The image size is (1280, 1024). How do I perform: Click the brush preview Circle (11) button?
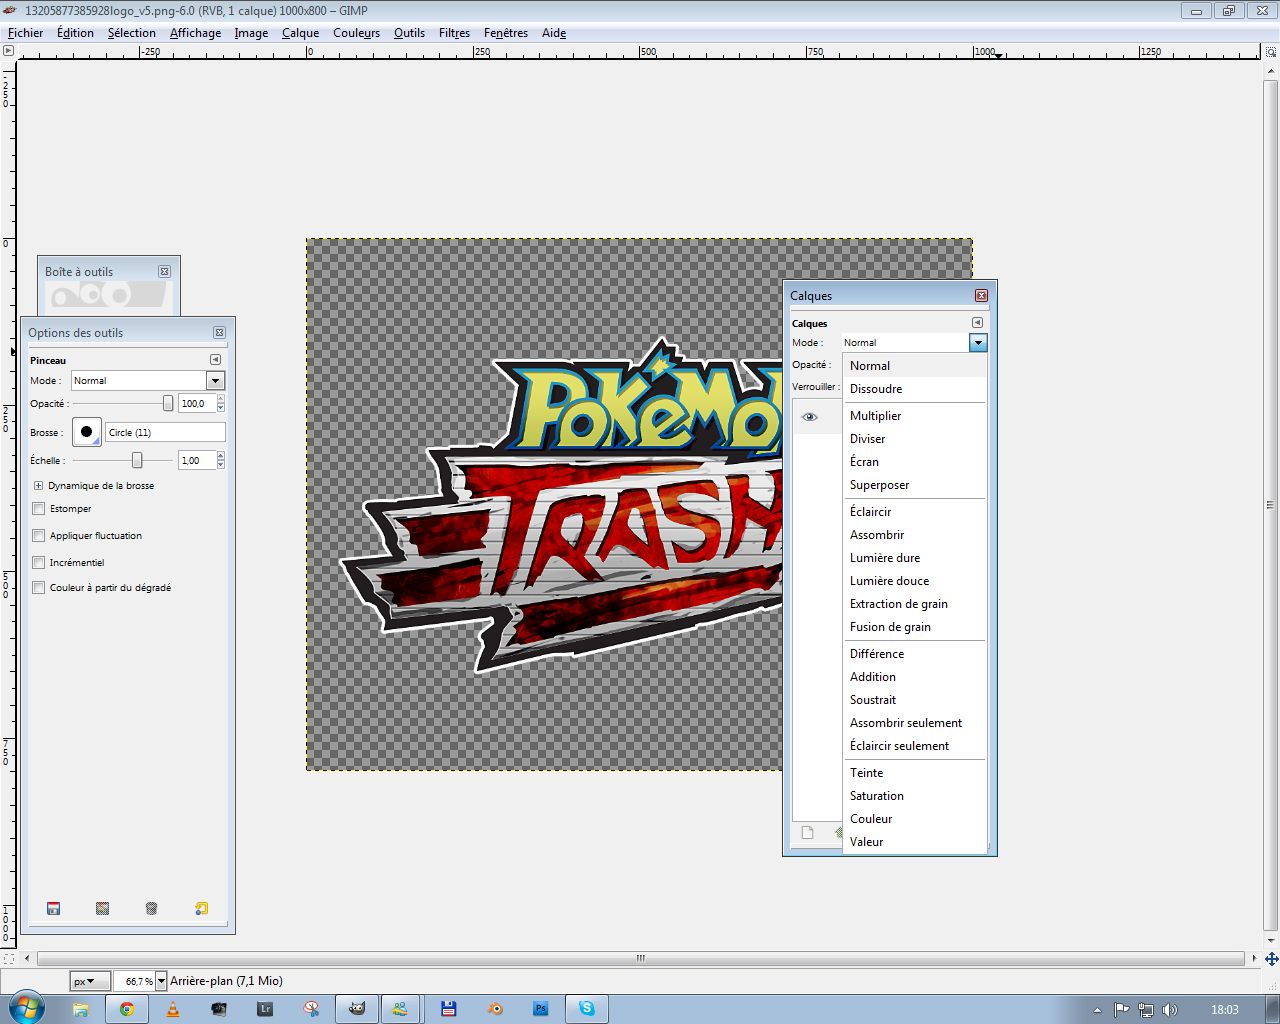pos(87,432)
